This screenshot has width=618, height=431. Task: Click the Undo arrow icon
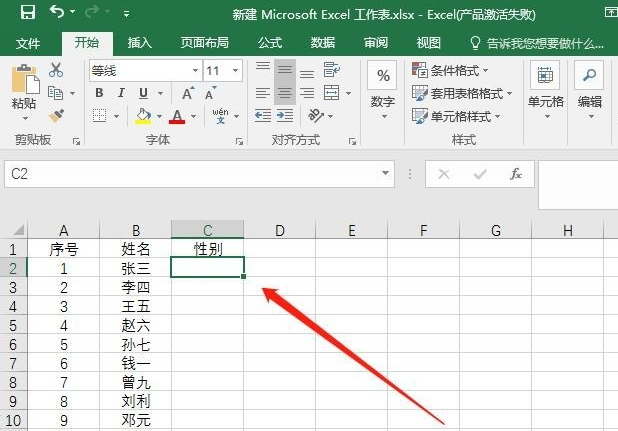point(57,12)
